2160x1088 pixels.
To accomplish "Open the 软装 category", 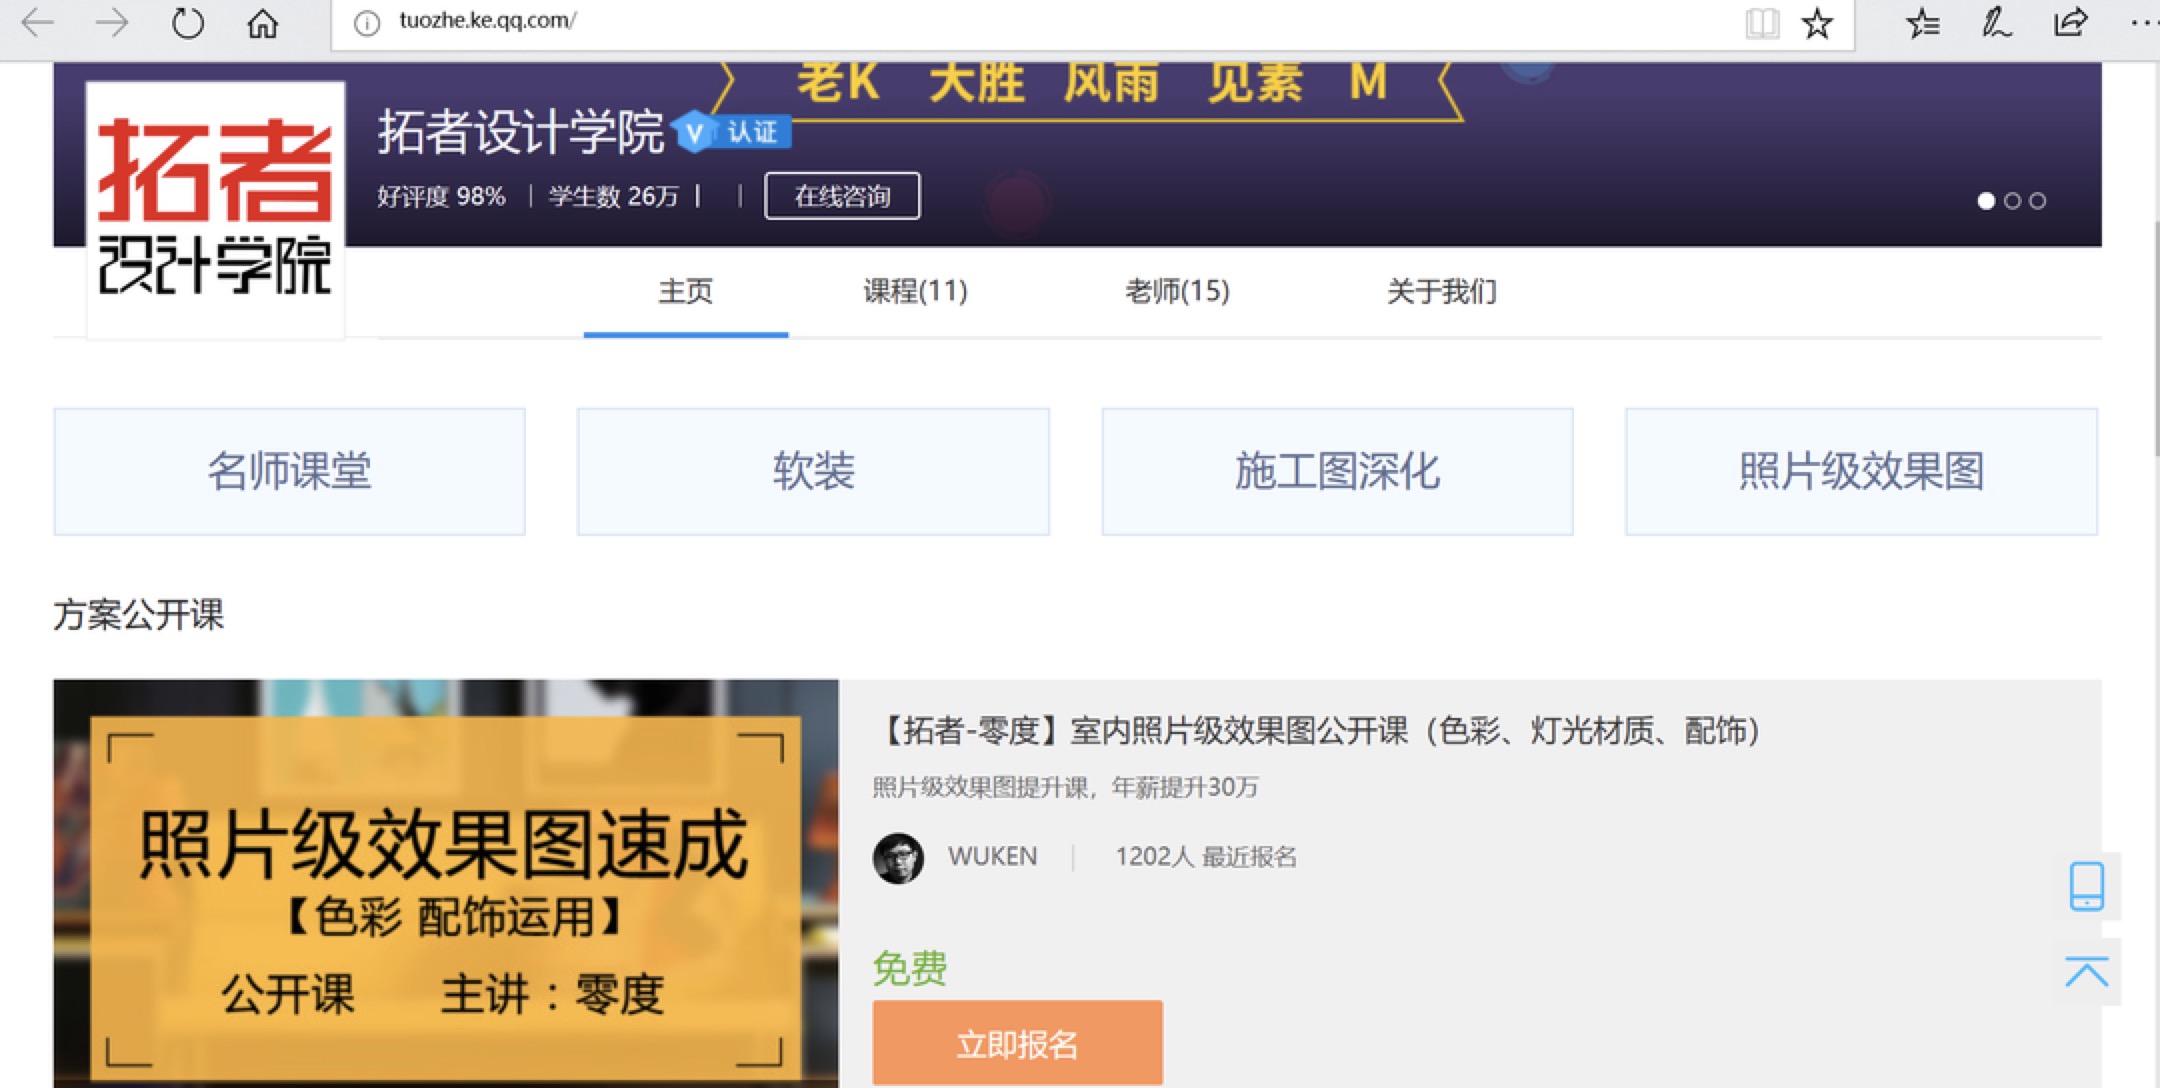I will [813, 471].
